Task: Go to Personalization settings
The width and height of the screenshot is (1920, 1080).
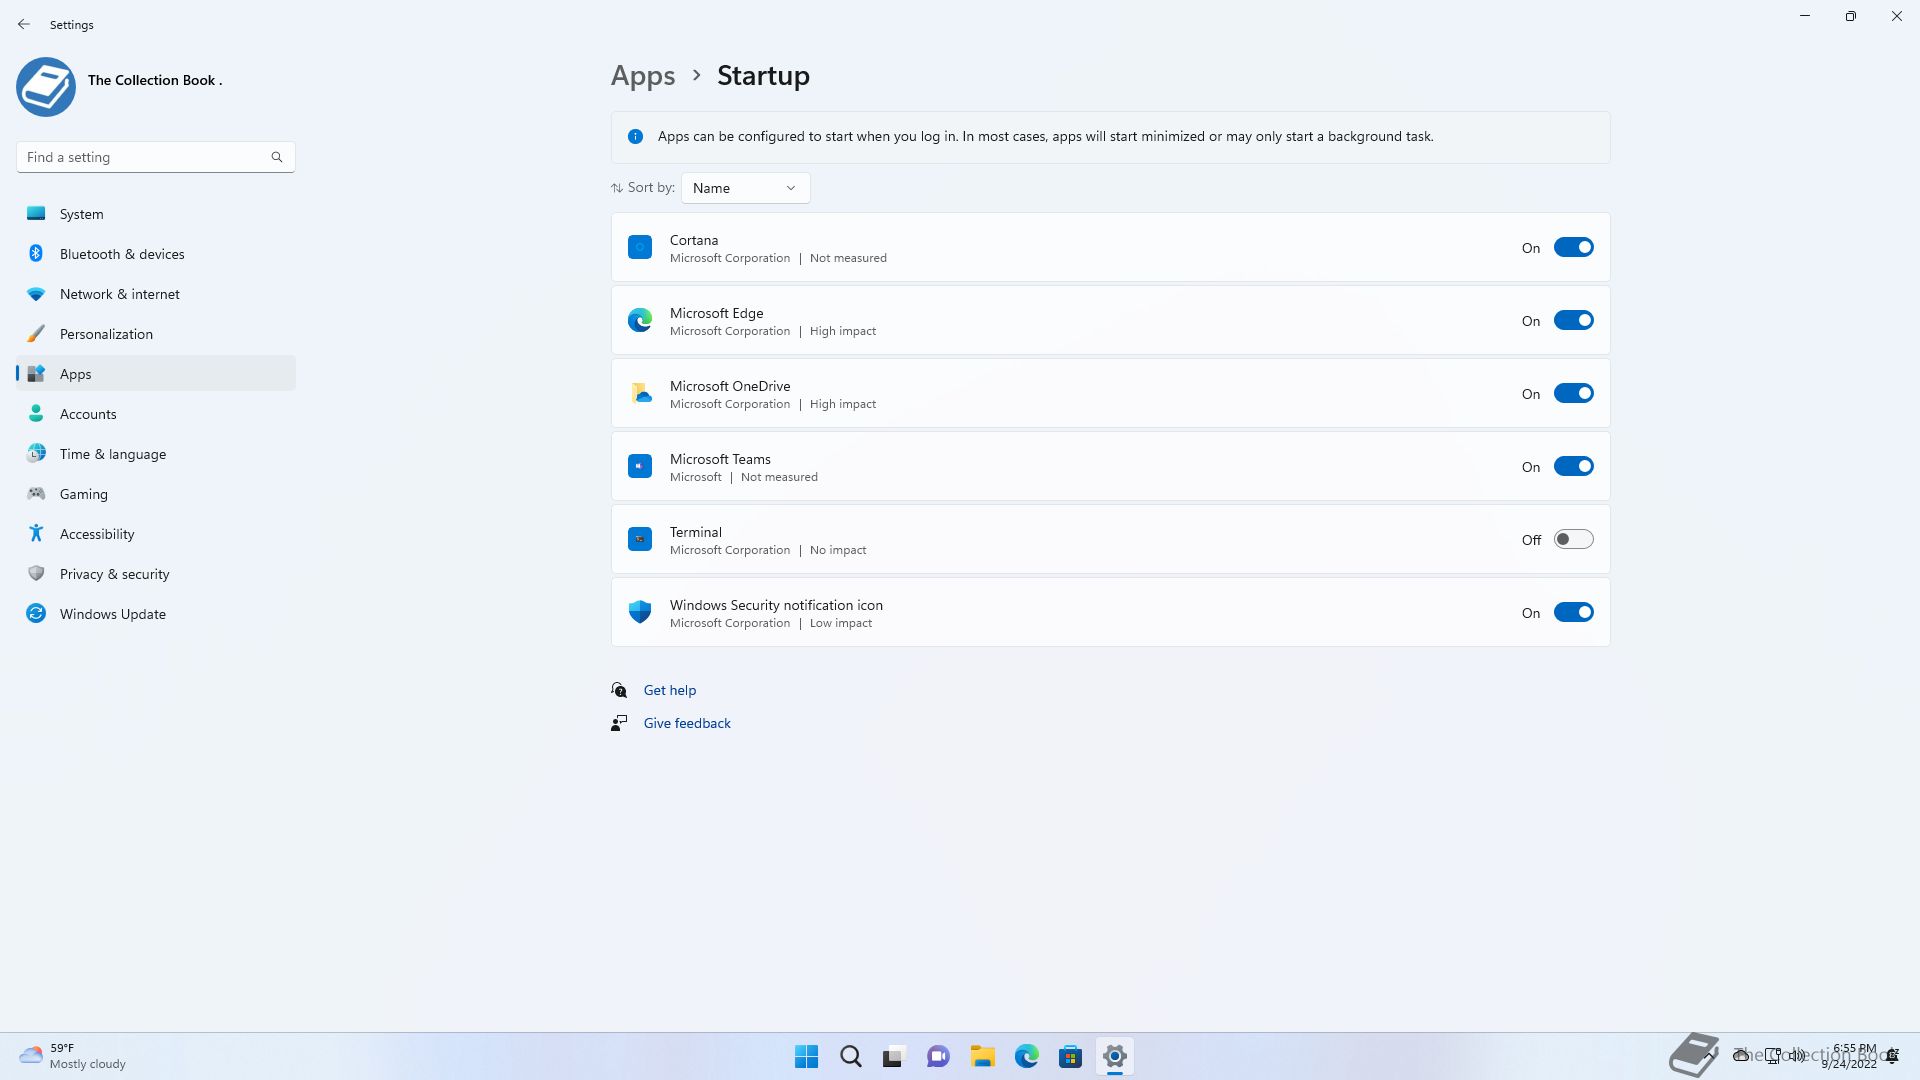Action: pyautogui.click(x=156, y=334)
